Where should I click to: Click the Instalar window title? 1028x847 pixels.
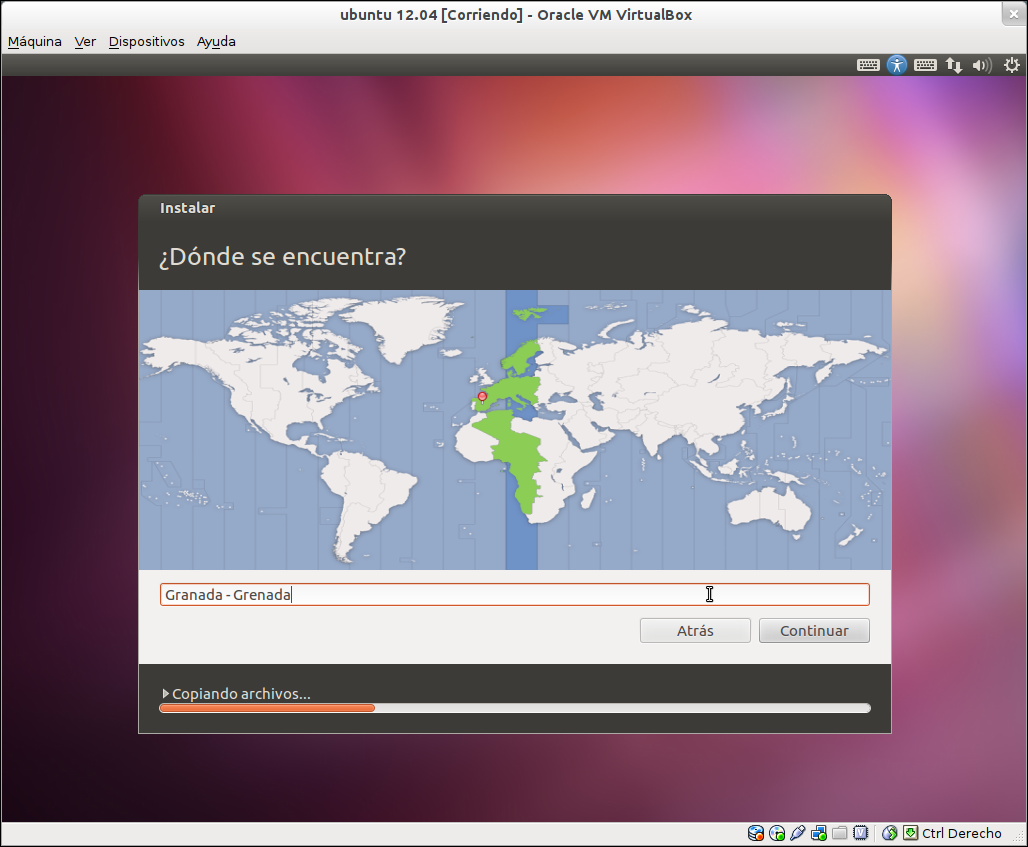[x=188, y=208]
